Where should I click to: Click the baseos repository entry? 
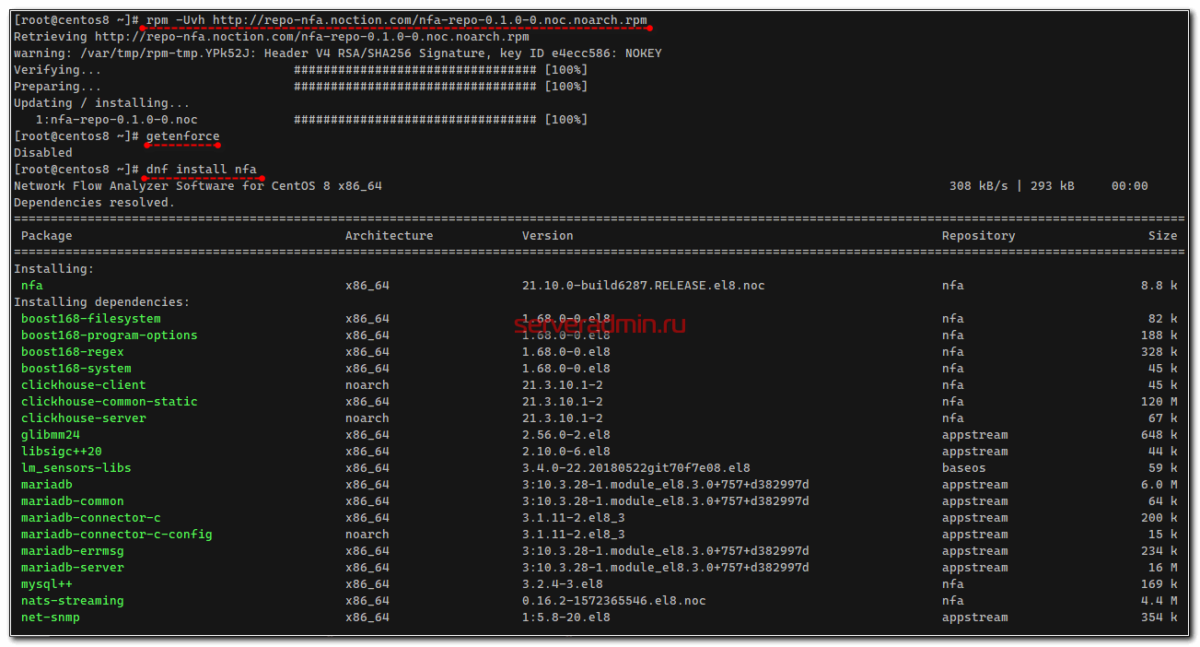(x=963, y=468)
